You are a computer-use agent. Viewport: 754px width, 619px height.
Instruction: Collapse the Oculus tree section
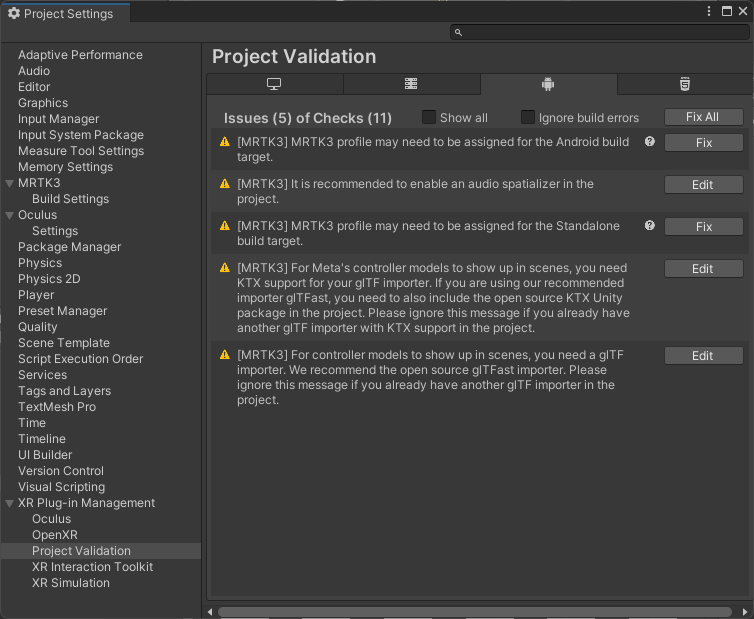pos(10,215)
